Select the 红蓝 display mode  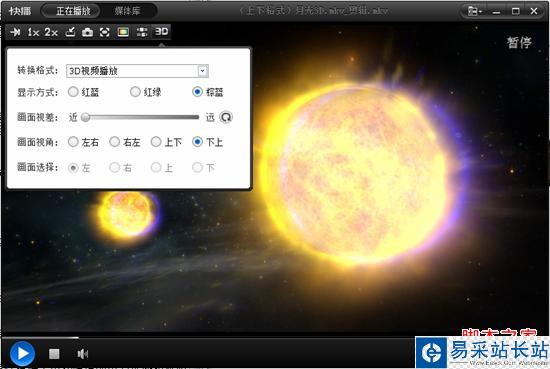[x=83, y=92]
